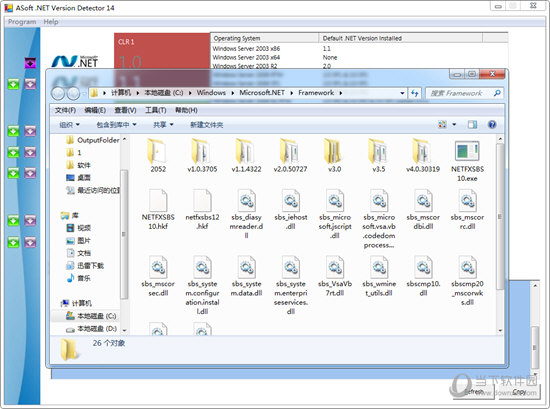The image size is (550, 409).
Task: Click the navigation pane scrollbar
Action: tap(124, 234)
